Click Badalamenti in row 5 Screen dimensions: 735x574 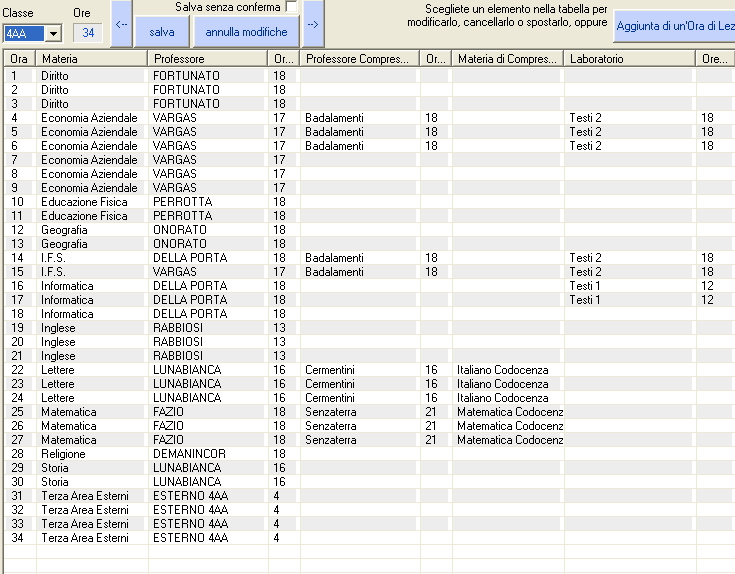[x=334, y=132]
